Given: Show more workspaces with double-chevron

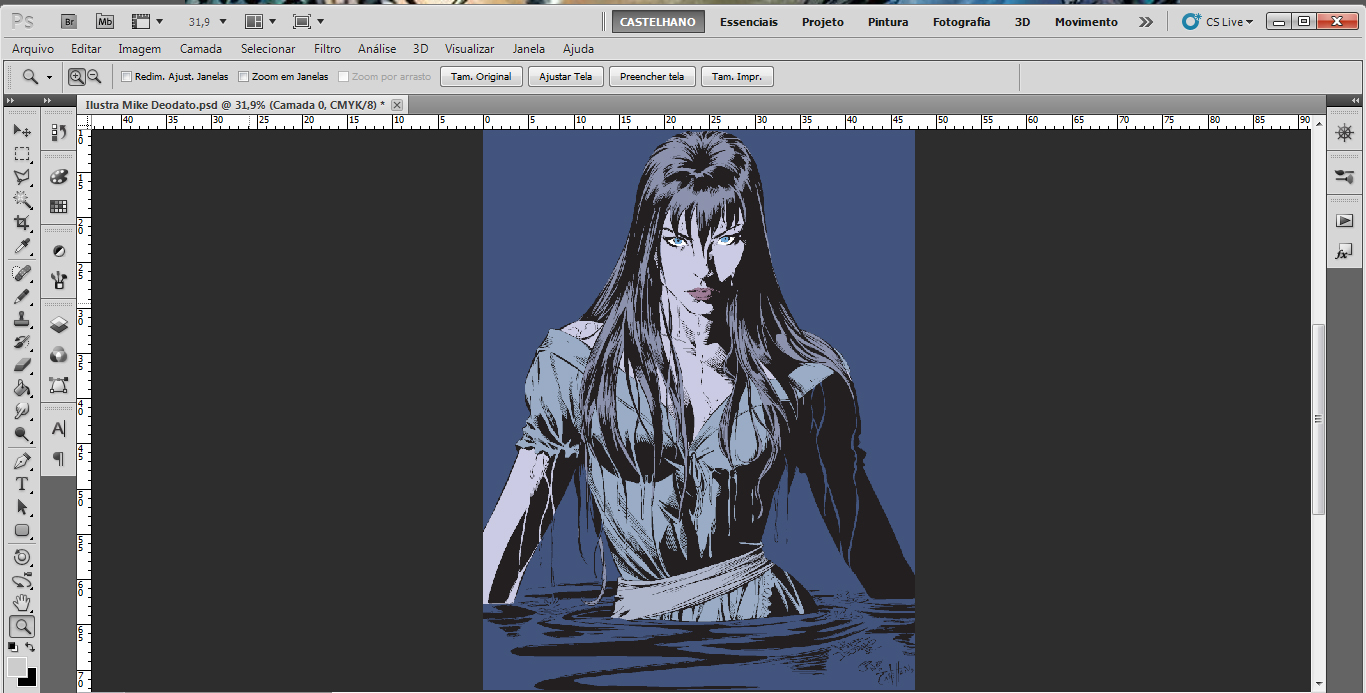Looking at the screenshot, I should point(1146,21).
